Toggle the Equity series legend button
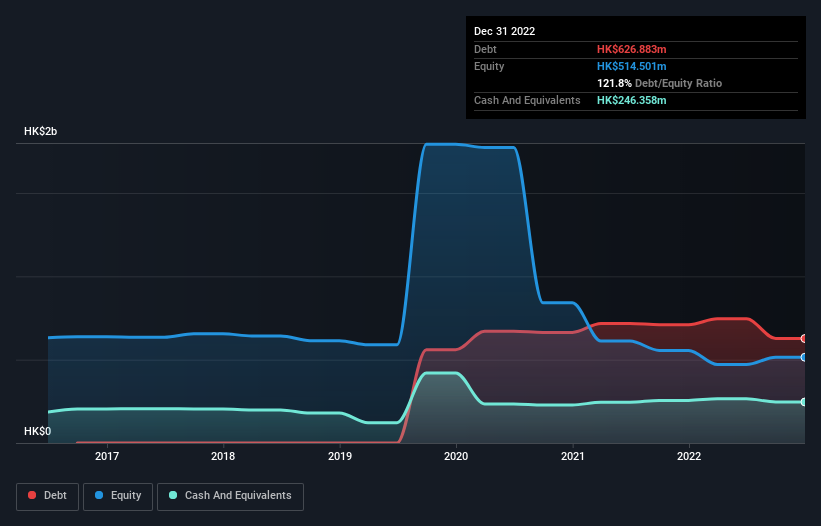The image size is (821, 526). [x=118, y=496]
